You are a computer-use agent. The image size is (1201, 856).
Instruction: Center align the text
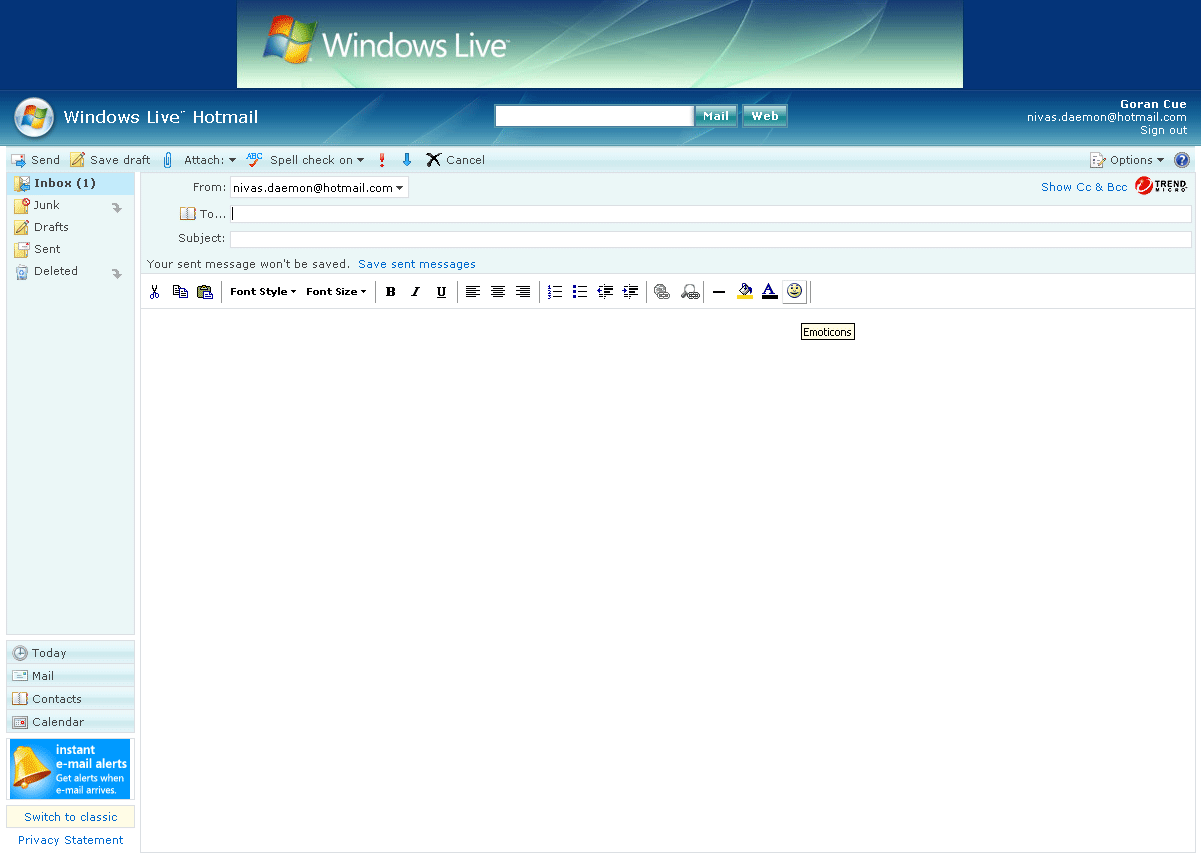(498, 292)
